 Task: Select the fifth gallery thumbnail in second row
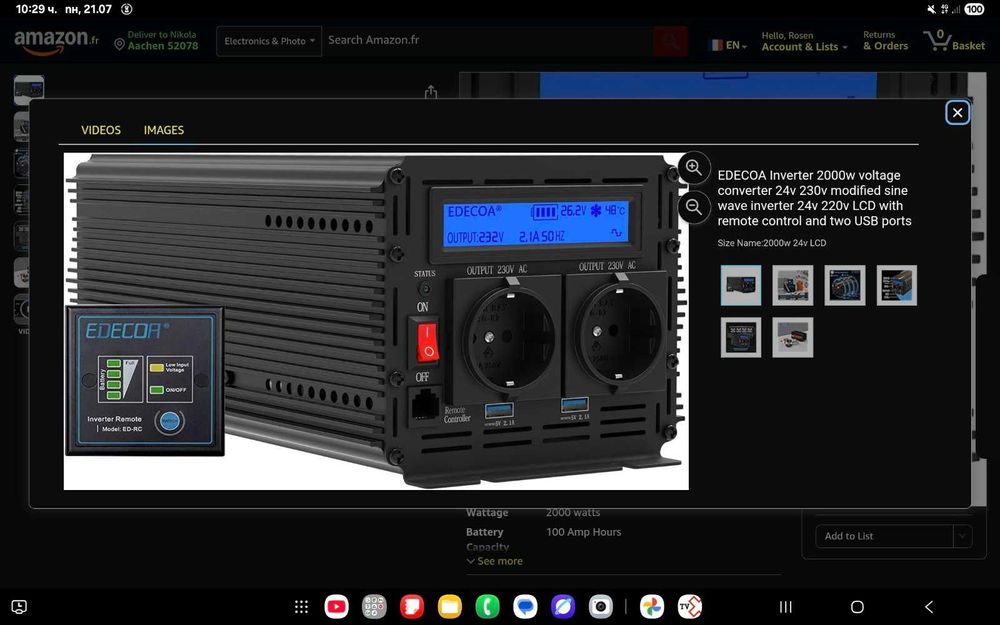[740, 337]
